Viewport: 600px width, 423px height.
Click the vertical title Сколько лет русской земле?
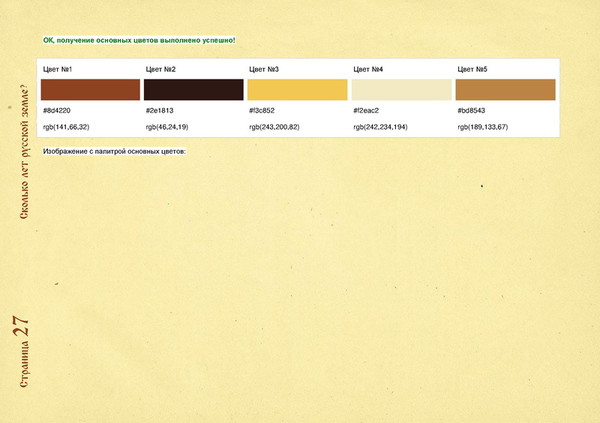pos(24,152)
